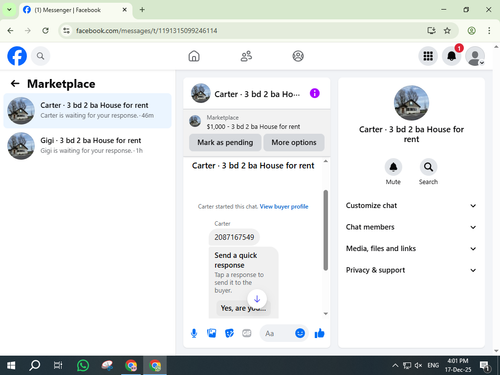Open the purple conversation information icon
500x375 pixels.
click(315, 93)
